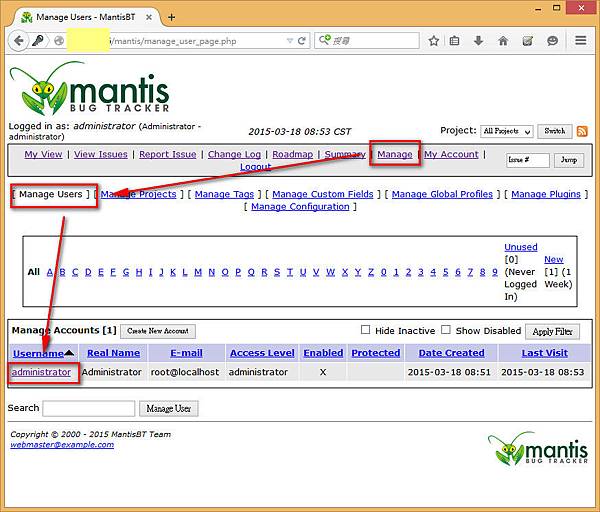This screenshot has height=512, width=600.
Task: Click the browser back arrow button
Action: [x=18, y=41]
